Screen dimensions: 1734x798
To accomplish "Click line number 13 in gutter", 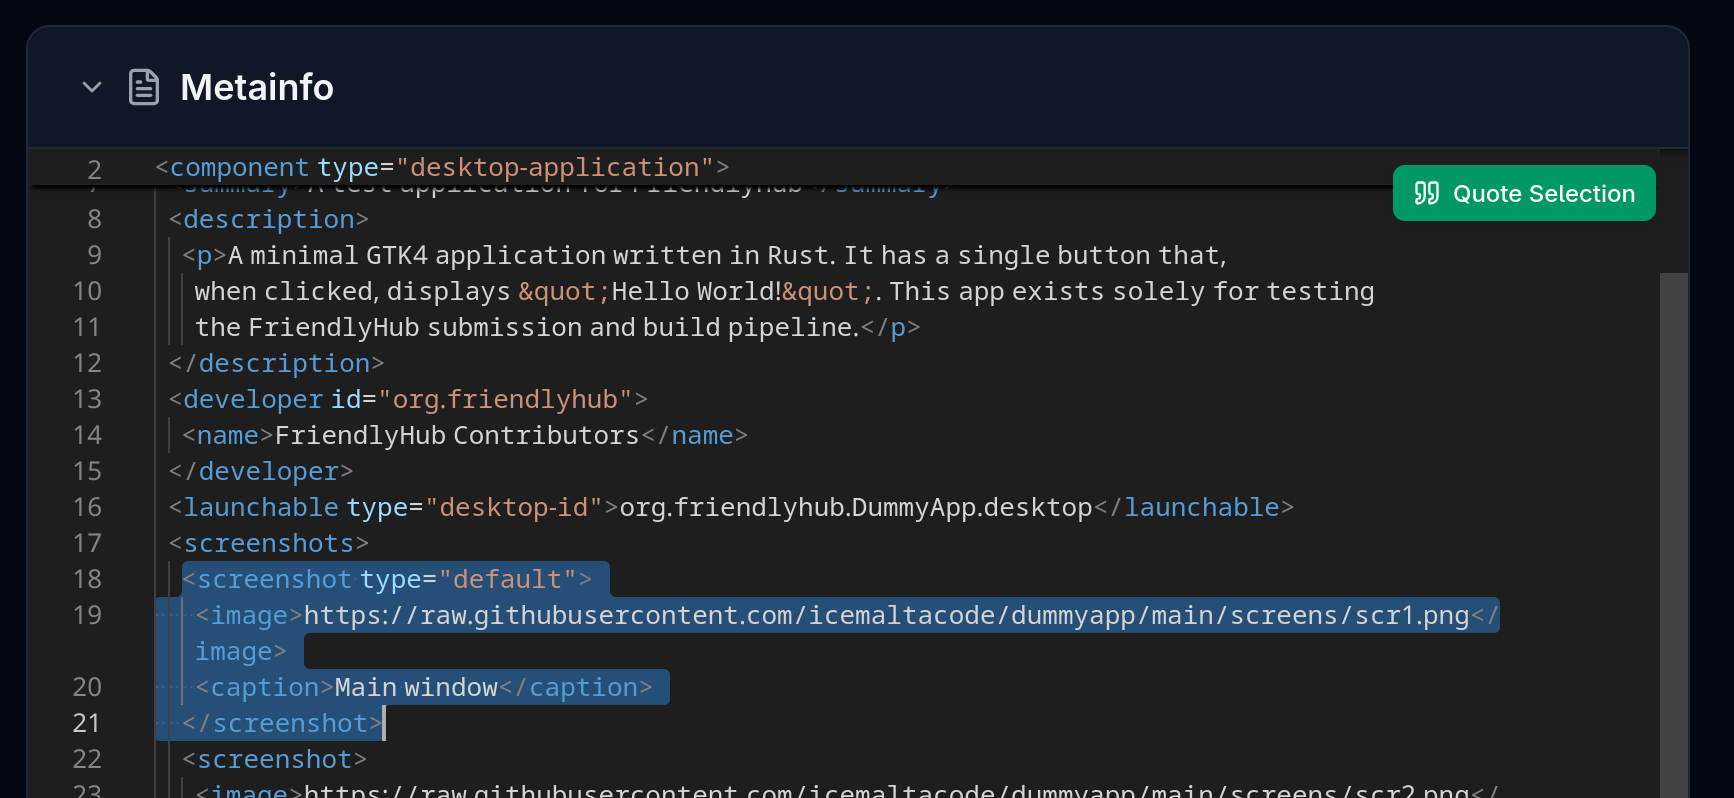I will click(88, 399).
